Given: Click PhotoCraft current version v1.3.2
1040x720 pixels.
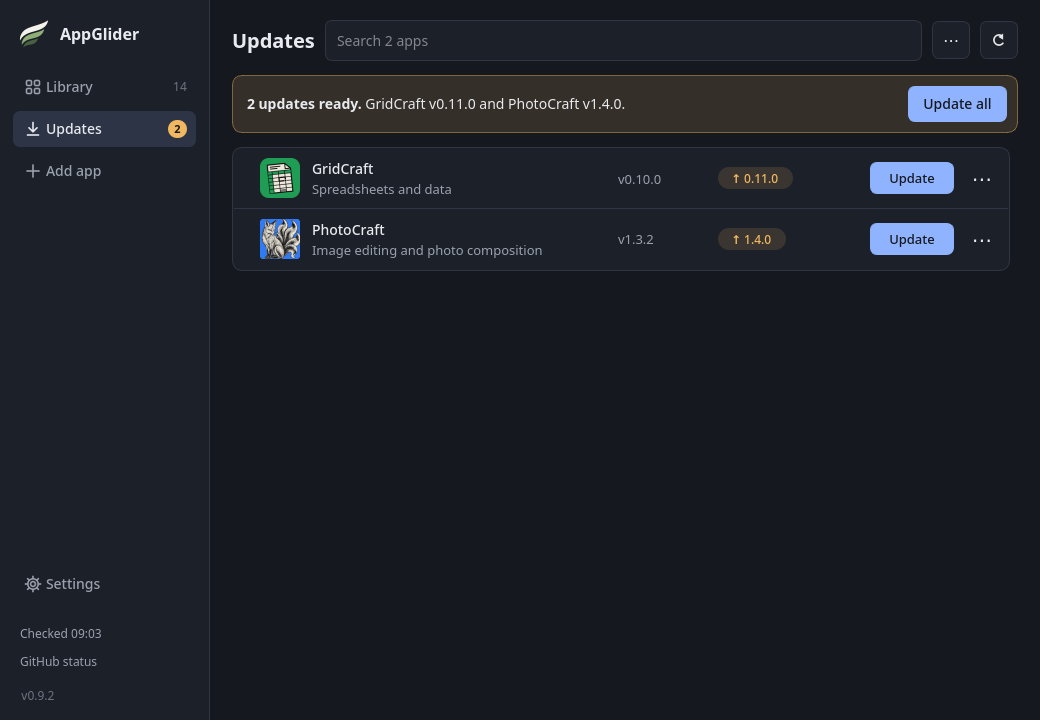Looking at the screenshot, I should (x=635, y=239).
